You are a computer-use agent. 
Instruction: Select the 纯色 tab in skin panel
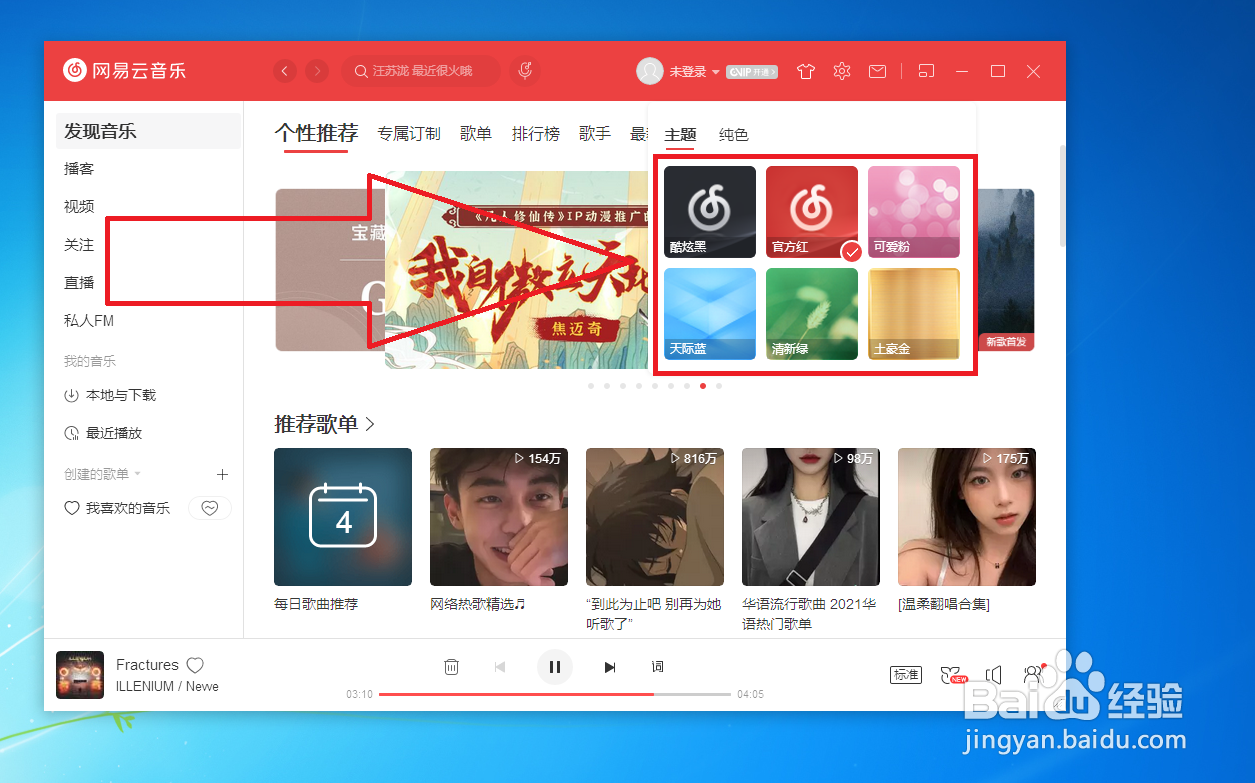734,135
